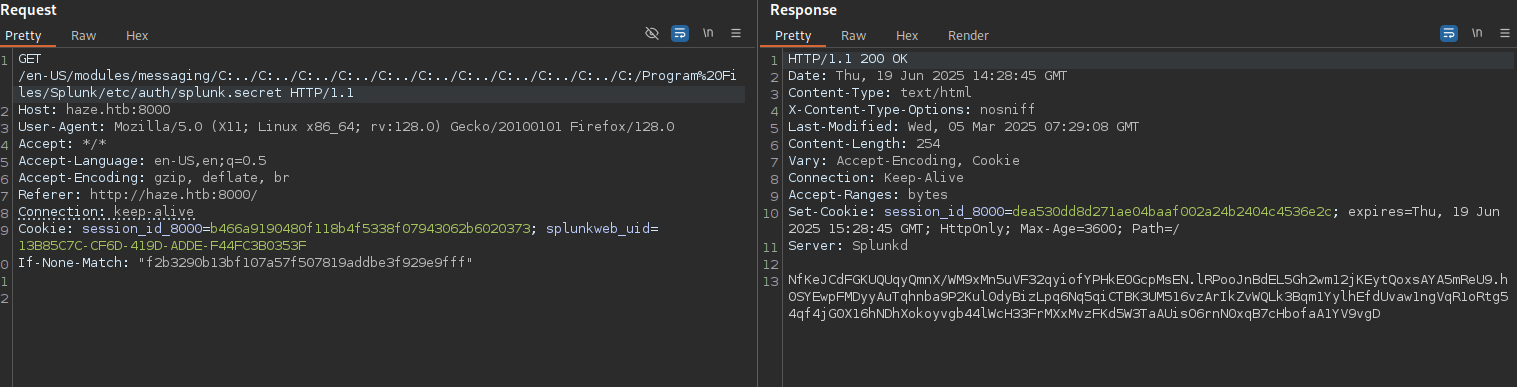This screenshot has width=1517, height=387.
Task: Click the splunk.secret response body text
Action: pos(1148,297)
